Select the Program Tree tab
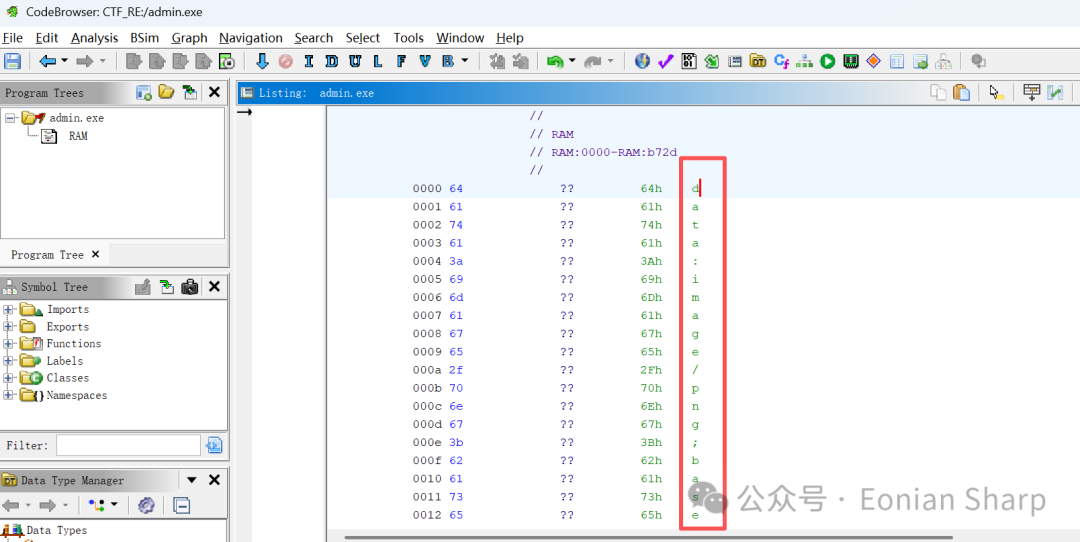This screenshot has height=542, width=1080. [x=47, y=255]
